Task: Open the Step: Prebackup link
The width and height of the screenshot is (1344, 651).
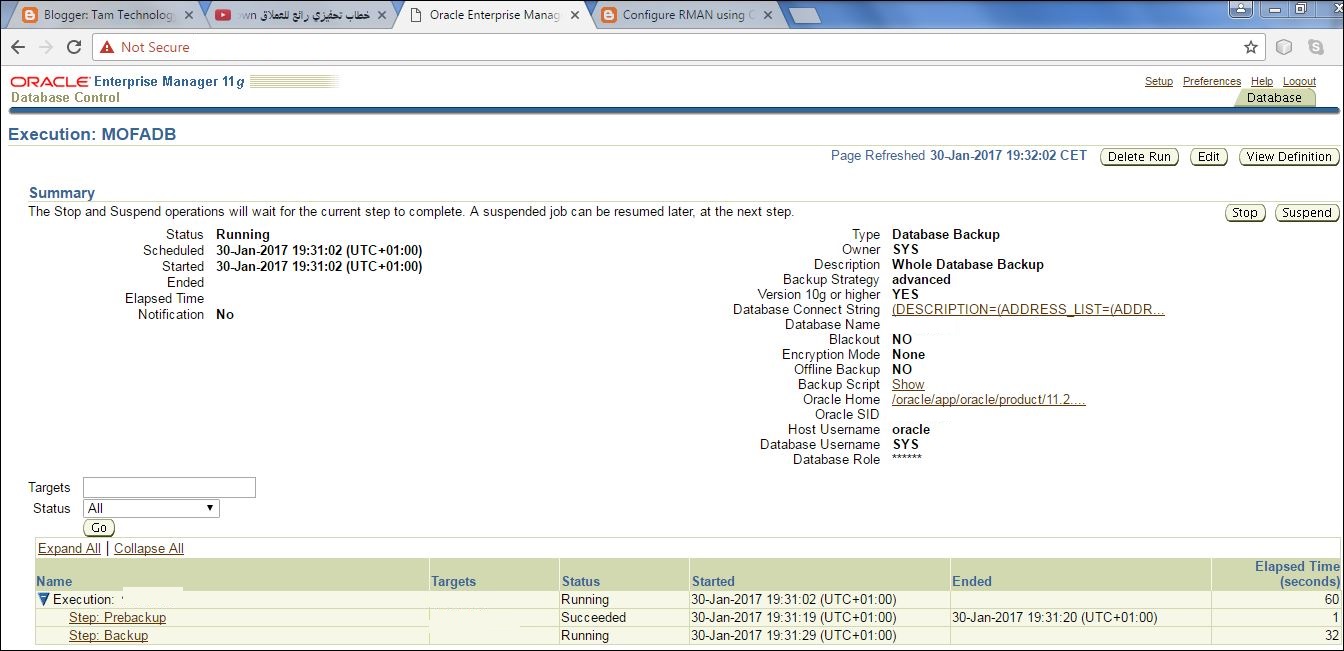Action: pyautogui.click(x=117, y=618)
